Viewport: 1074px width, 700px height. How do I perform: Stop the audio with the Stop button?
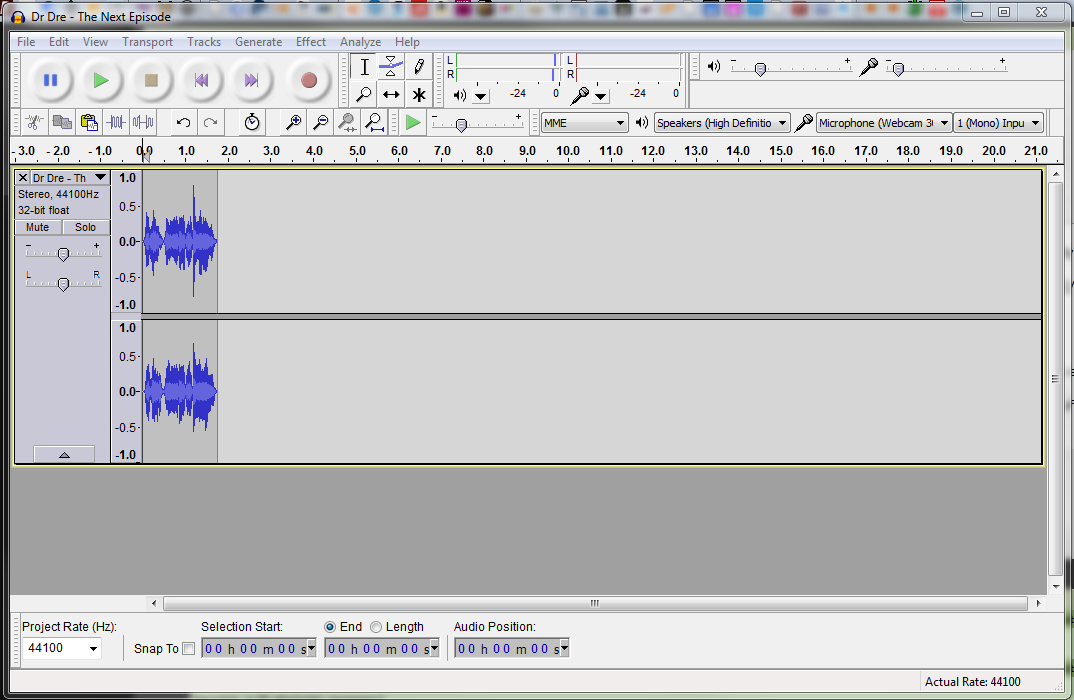(x=151, y=80)
